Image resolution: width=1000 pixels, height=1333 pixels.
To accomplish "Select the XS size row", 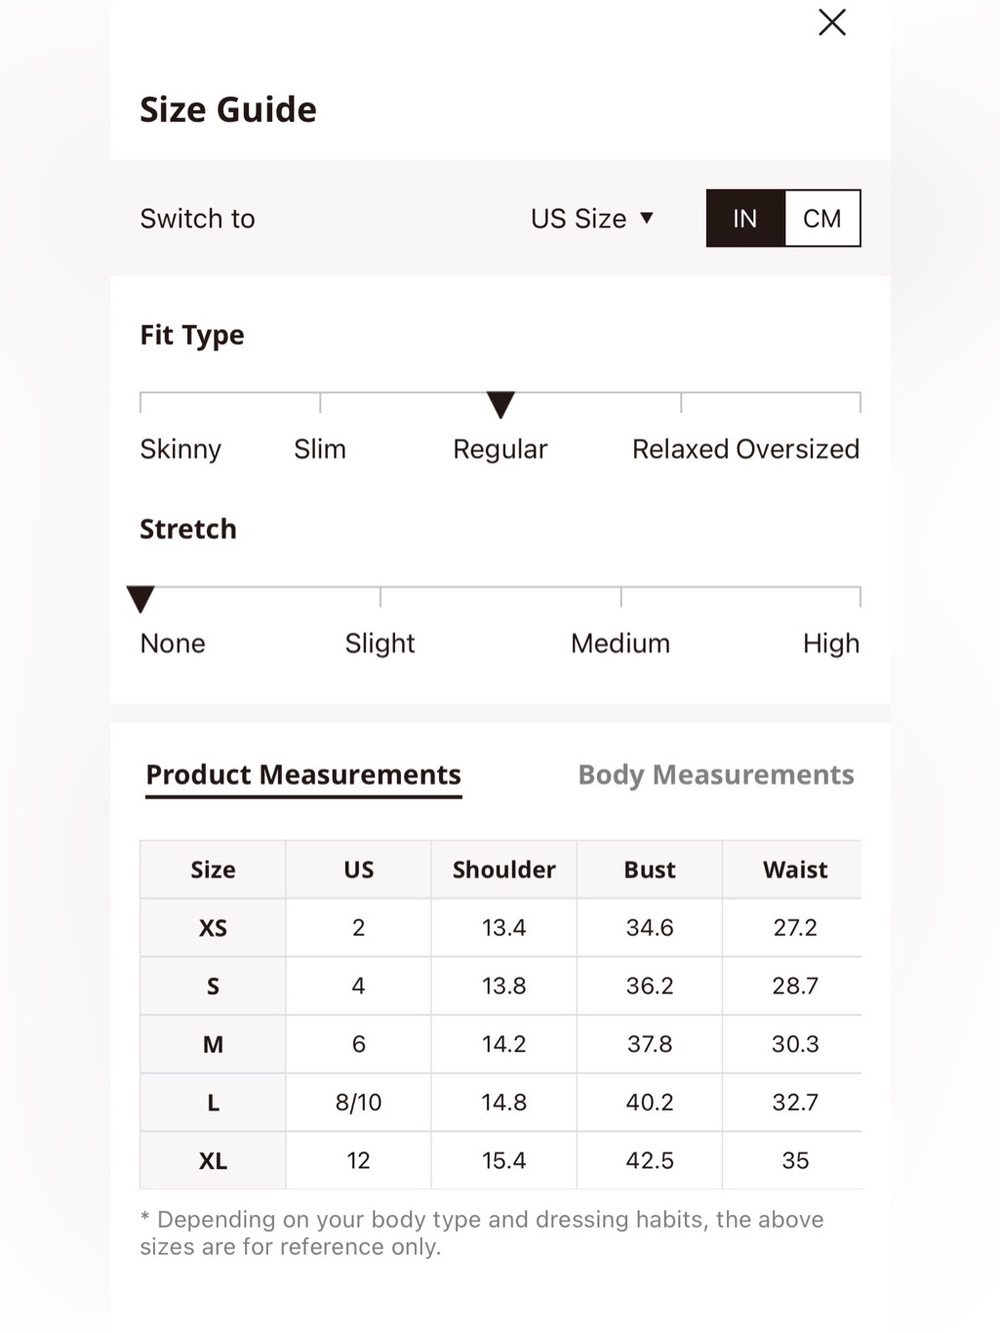I will click(x=500, y=927).
